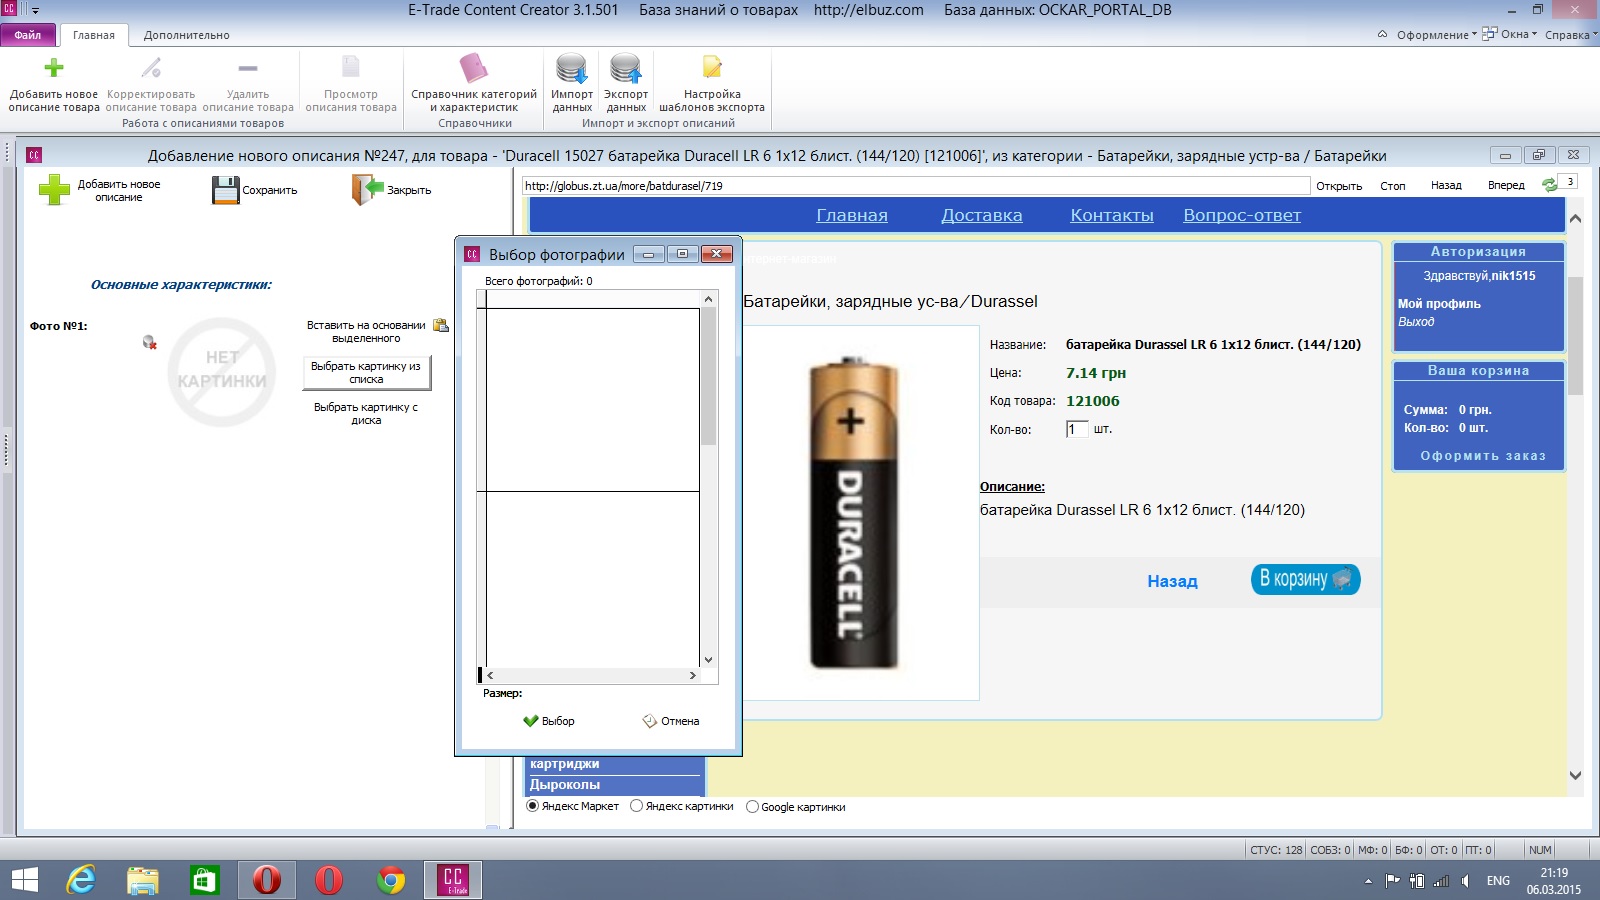Click the network icon in the system tray
The height and width of the screenshot is (900, 1600).
click(1441, 881)
